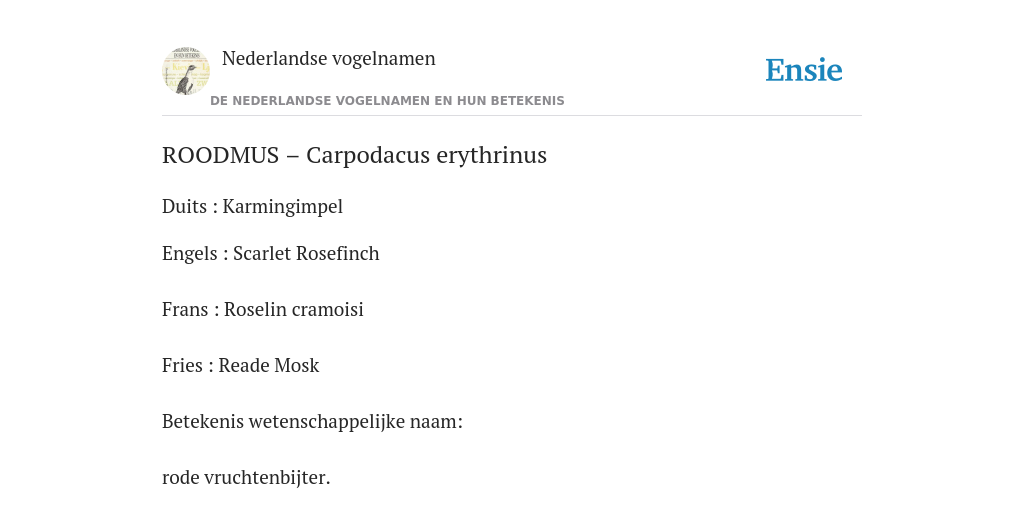The image size is (1024, 512).
Task: Click the word ROODMUS in the title
Action: coord(220,155)
